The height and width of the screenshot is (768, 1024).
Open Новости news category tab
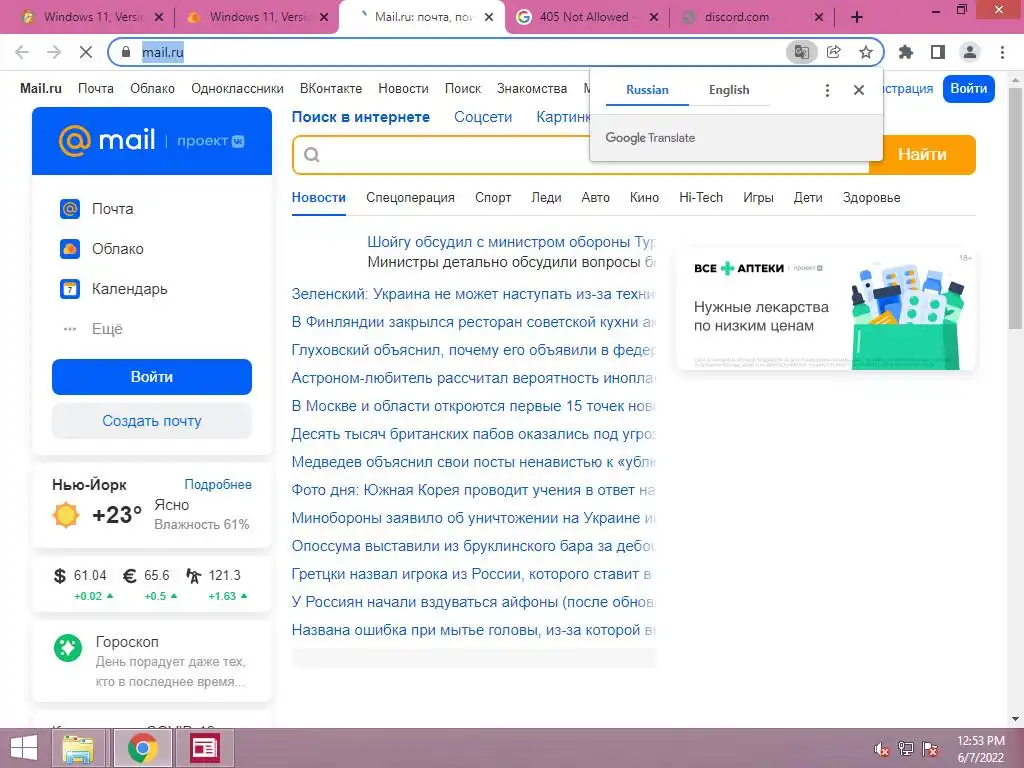(319, 198)
